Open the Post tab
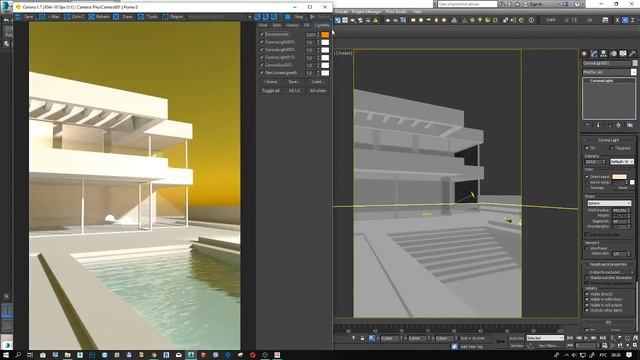This screenshot has height=360, width=640. click(263, 25)
